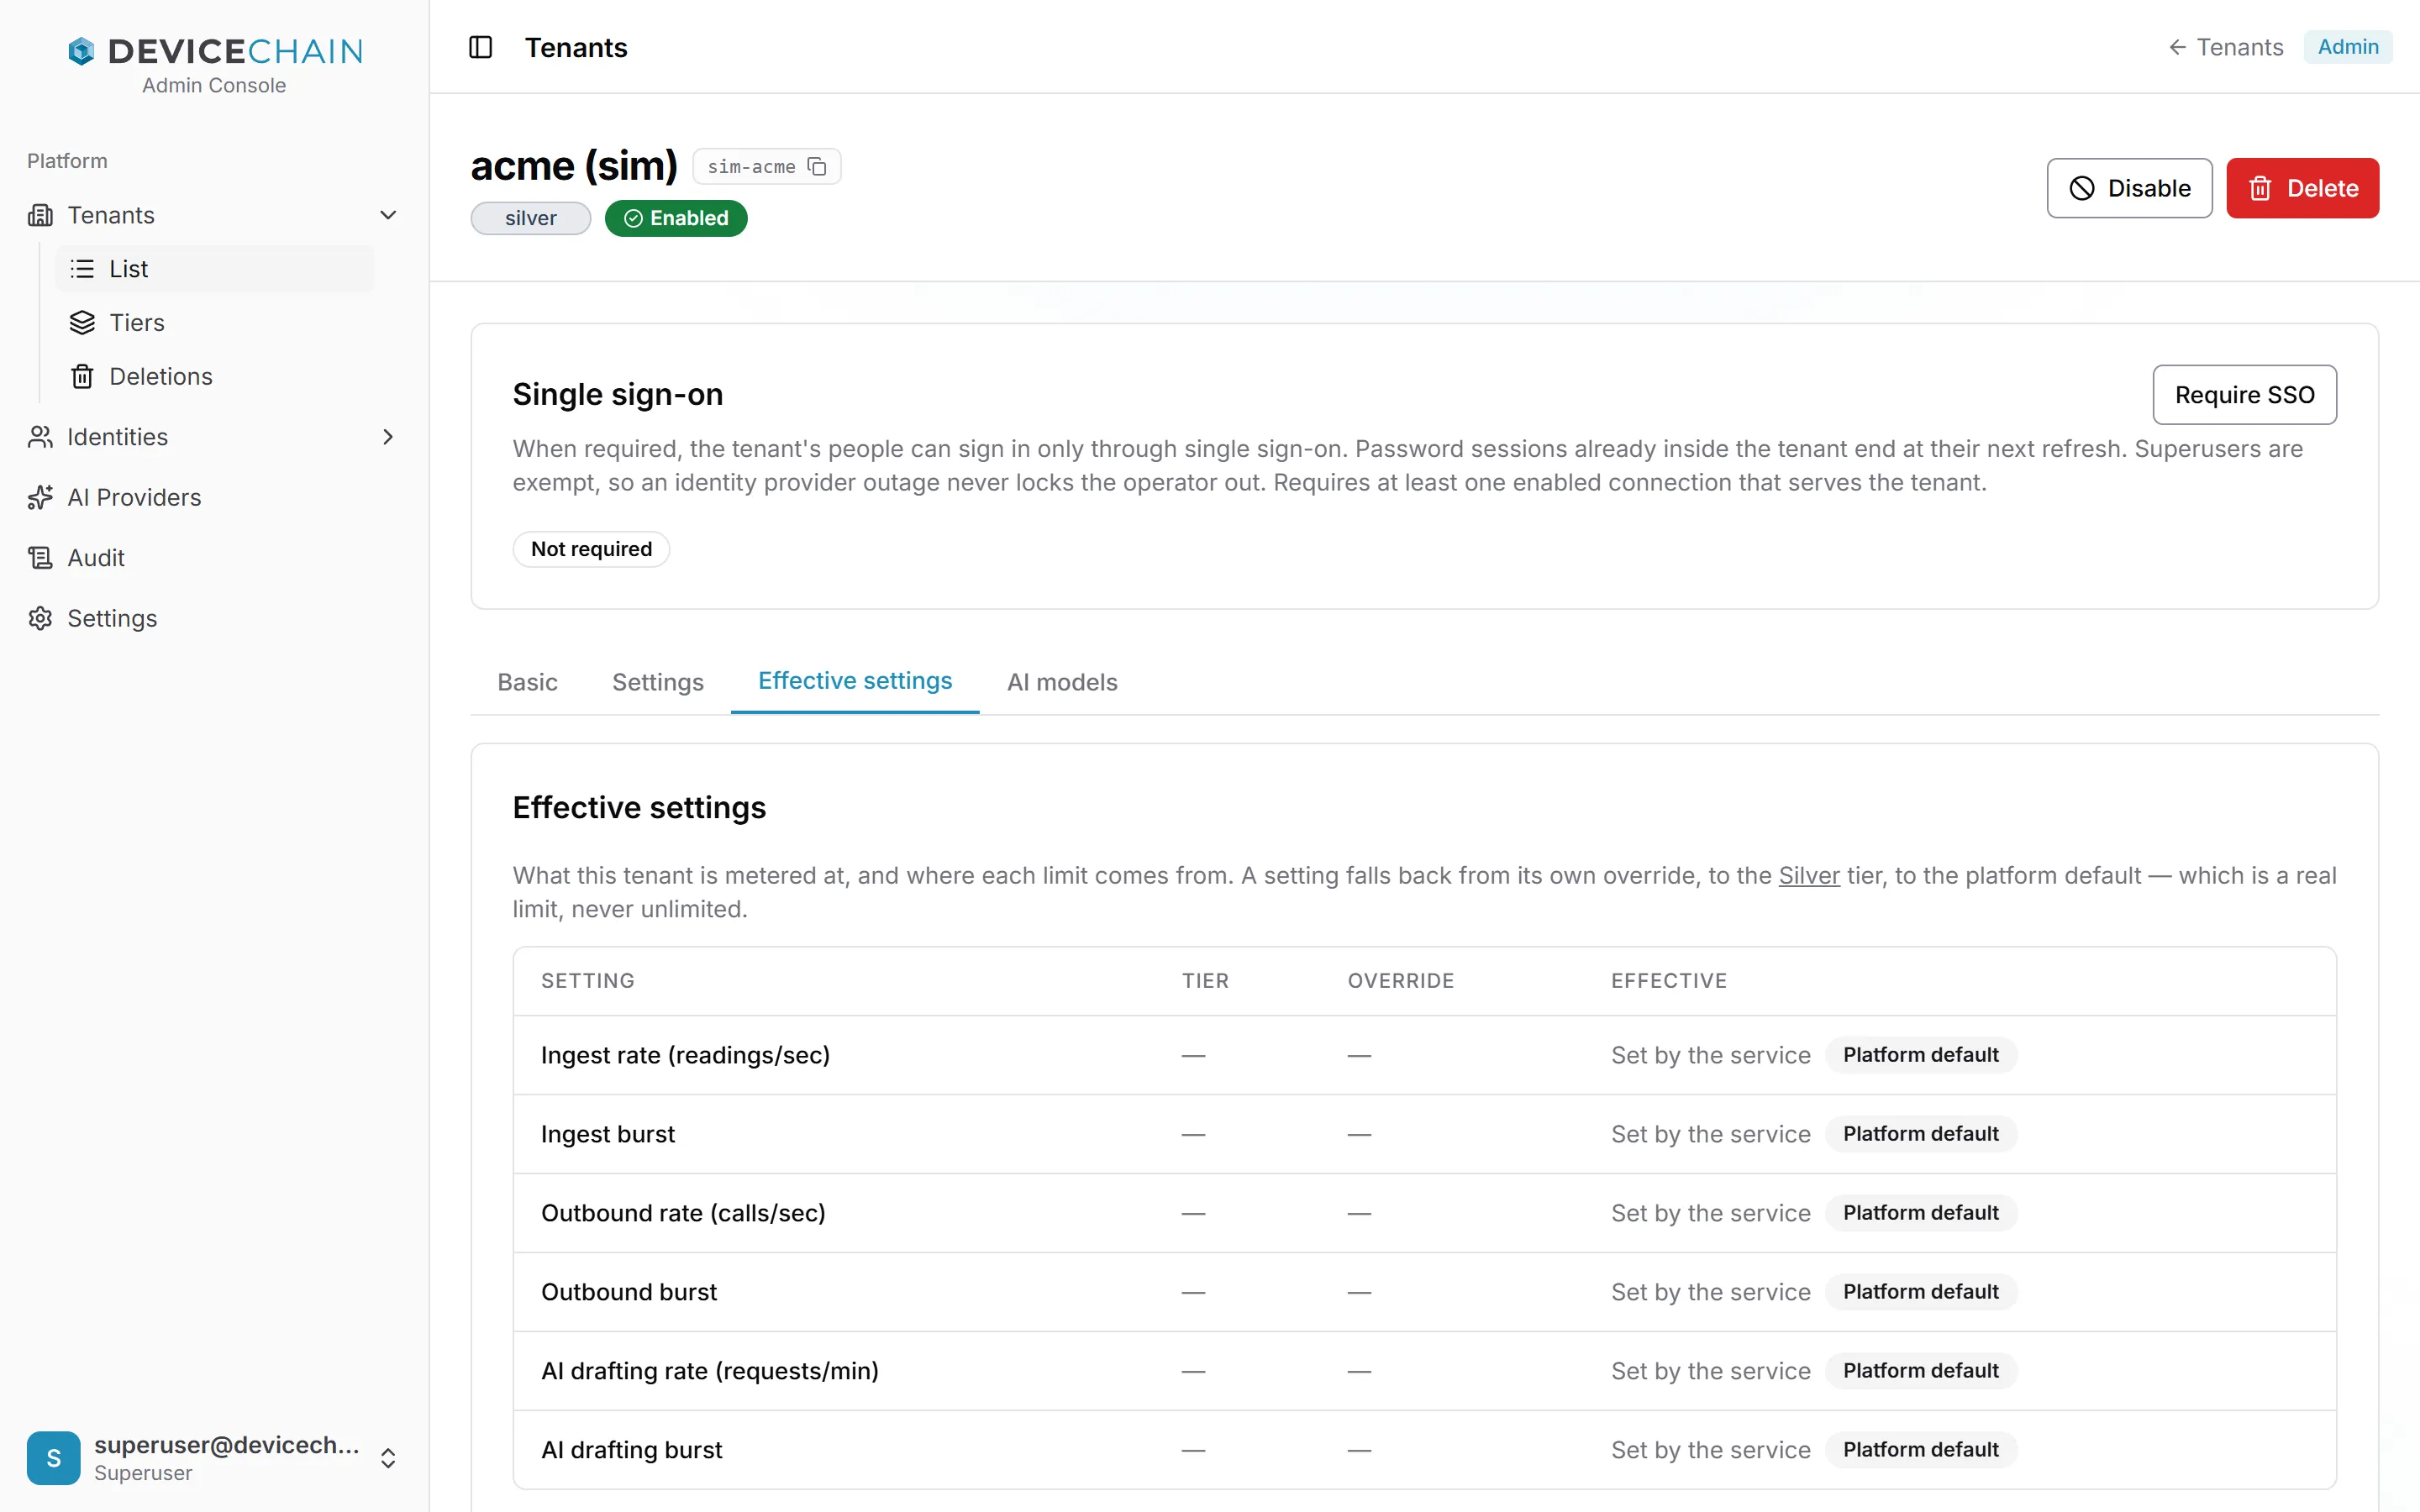The image size is (2420, 1512).
Task: Open the superuser account menu
Action: point(214,1457)
